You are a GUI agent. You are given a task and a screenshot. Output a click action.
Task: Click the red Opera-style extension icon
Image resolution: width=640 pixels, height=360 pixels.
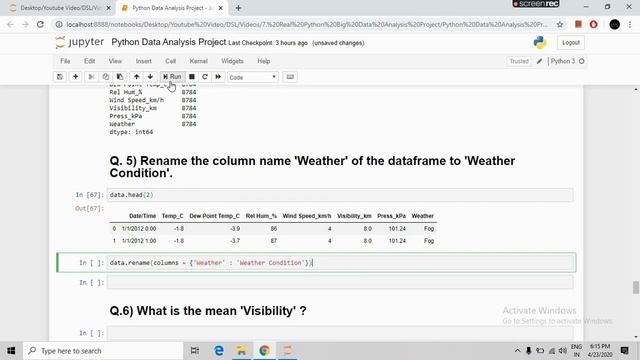click(x=593, y=24)
